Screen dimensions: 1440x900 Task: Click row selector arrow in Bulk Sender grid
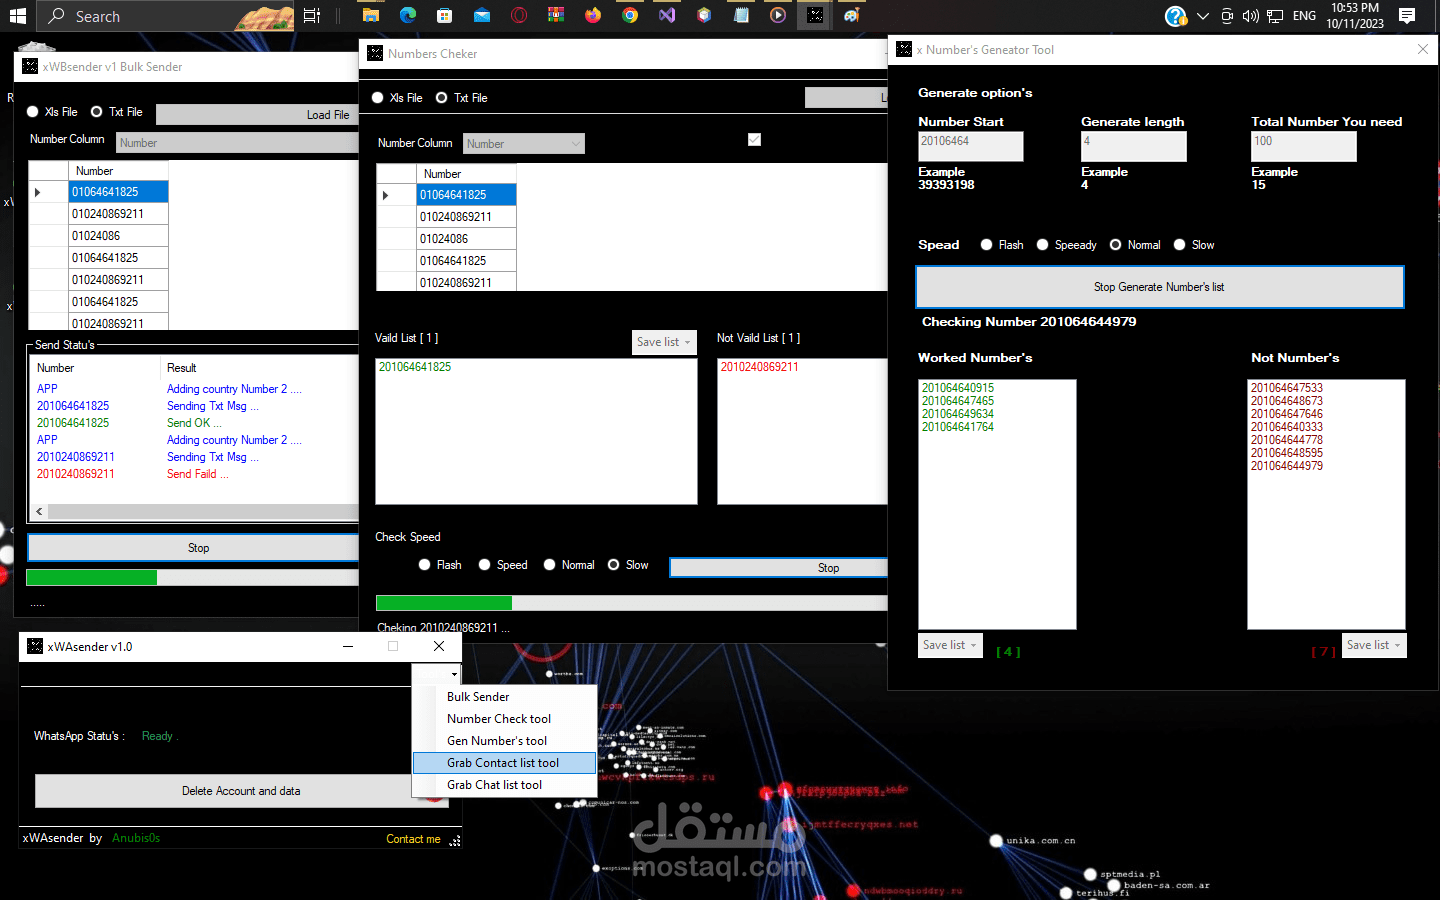tap(38, 192)
